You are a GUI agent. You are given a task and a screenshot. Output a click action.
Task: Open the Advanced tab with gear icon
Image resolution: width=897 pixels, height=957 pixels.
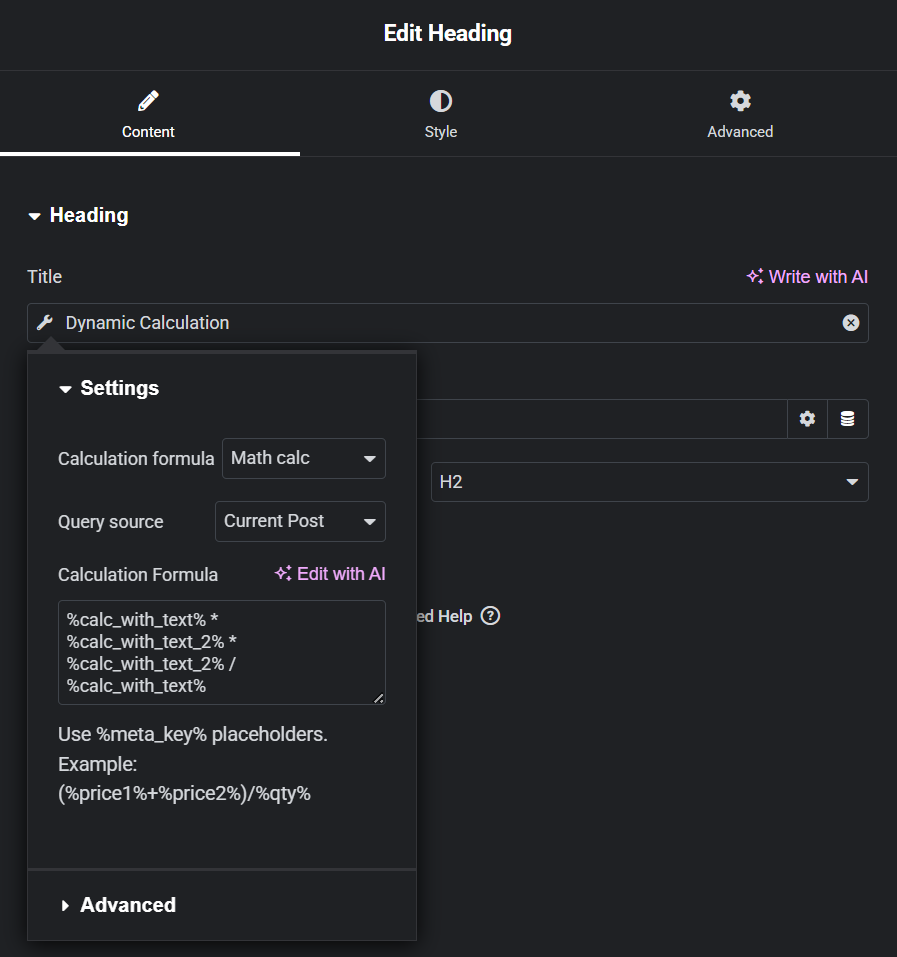point(740,114)
